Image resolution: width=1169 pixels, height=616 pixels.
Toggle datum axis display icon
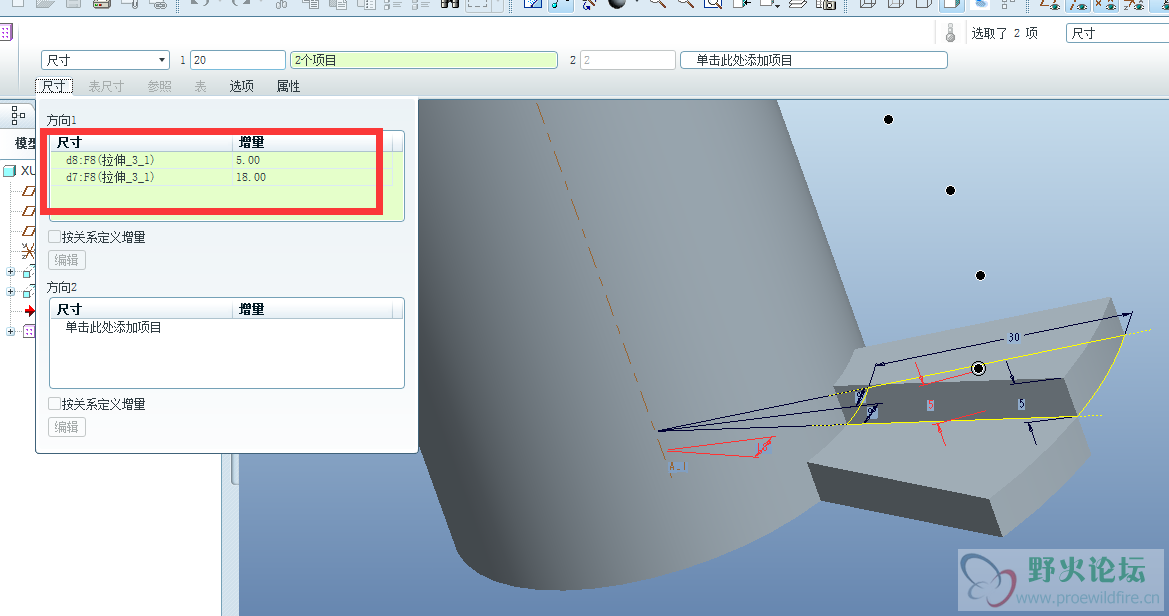pyautogui.click(x=1078, y=4)
